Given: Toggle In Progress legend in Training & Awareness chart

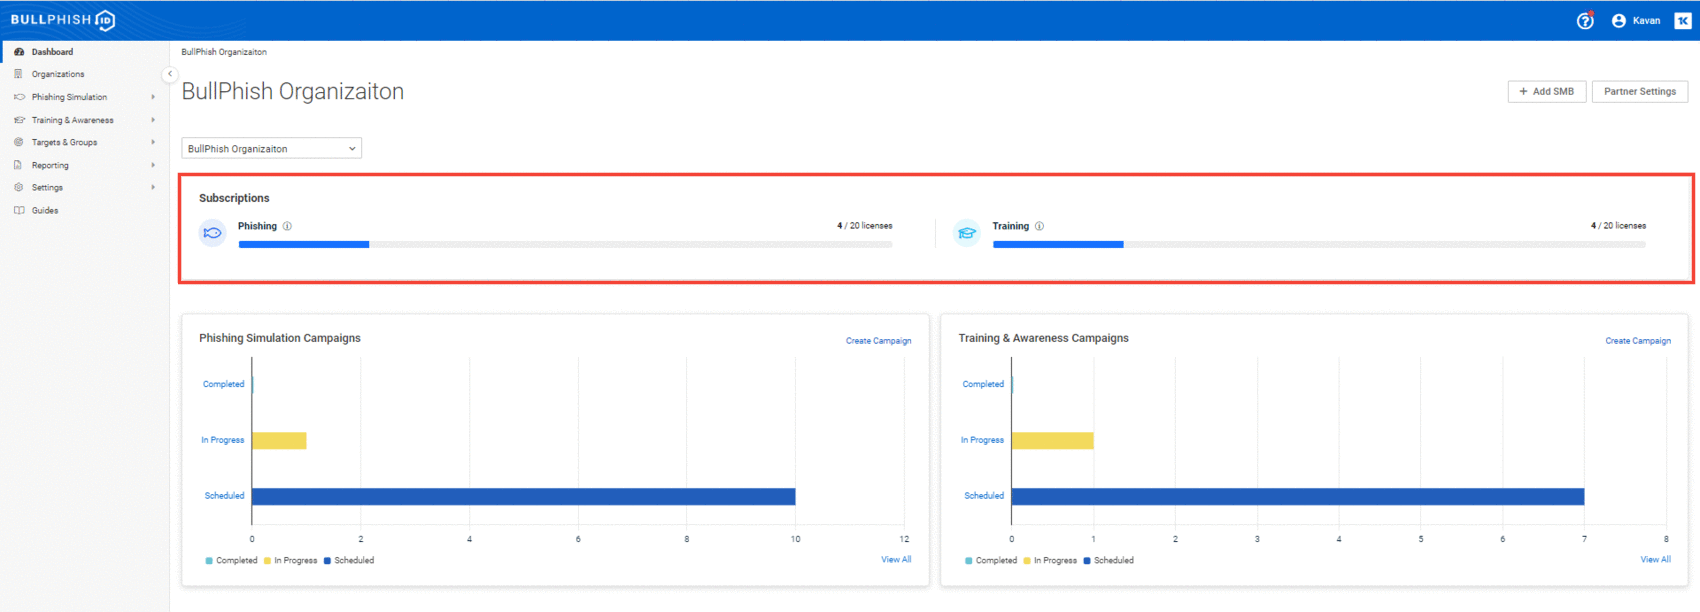Looking at the screenshot, I should coord(1050,561).
